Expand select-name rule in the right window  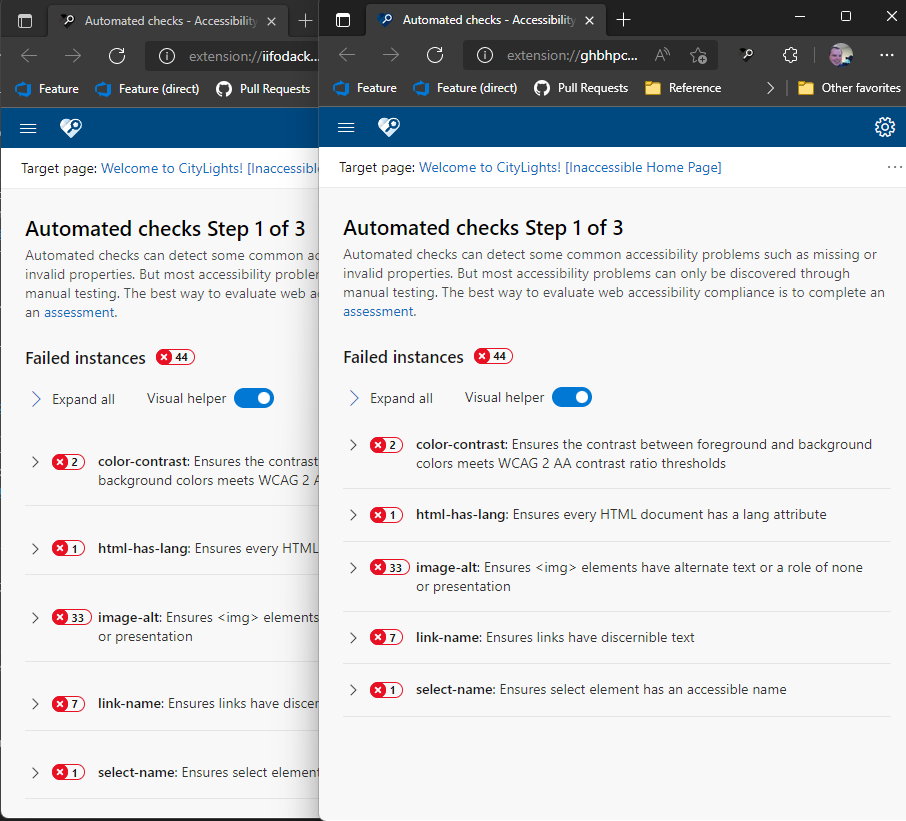pyautogui.click(x=353, y=690)
